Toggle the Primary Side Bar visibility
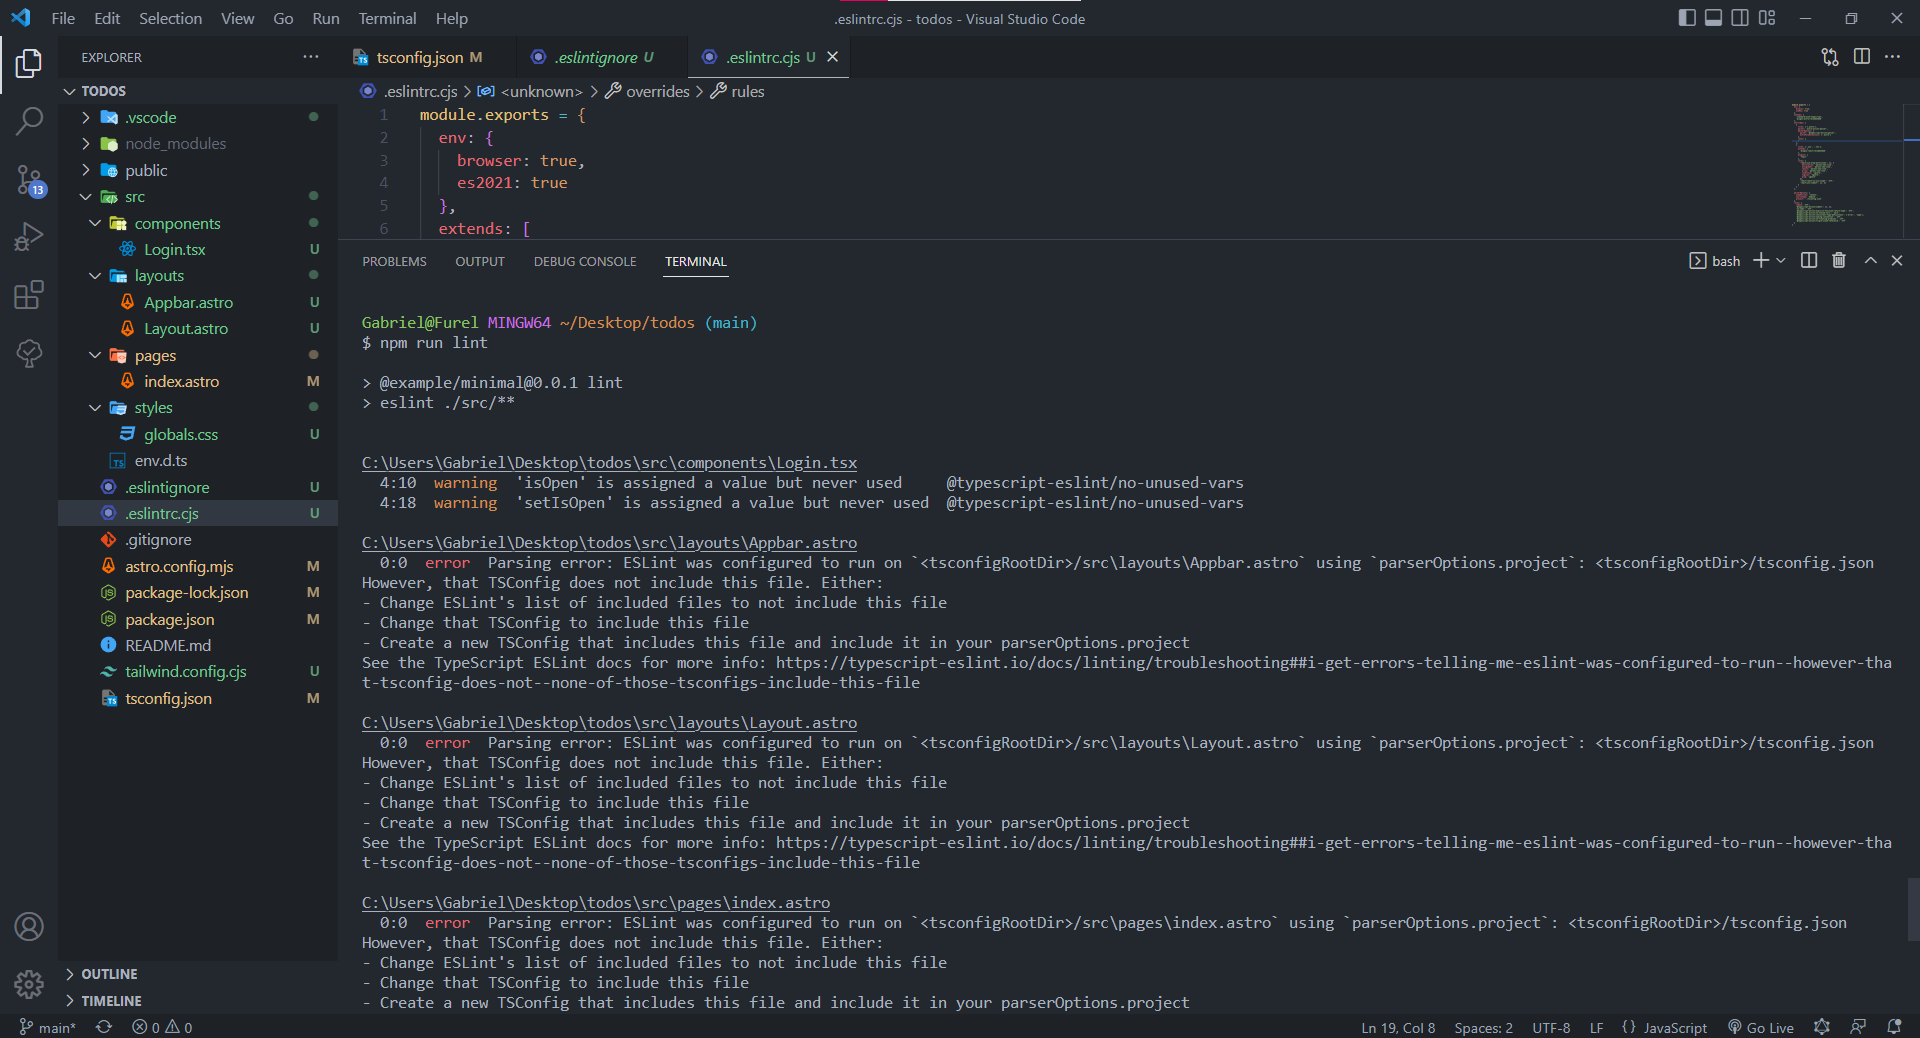This screenshot has width=1920, height=1038. tap(1687, 18)
